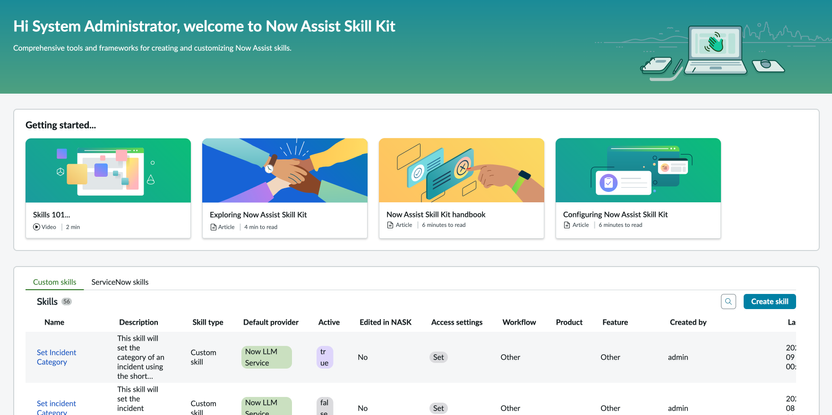Screen dimensions: 832x415
Task: Click the Create skill button
Action: [x=769, y=301]
